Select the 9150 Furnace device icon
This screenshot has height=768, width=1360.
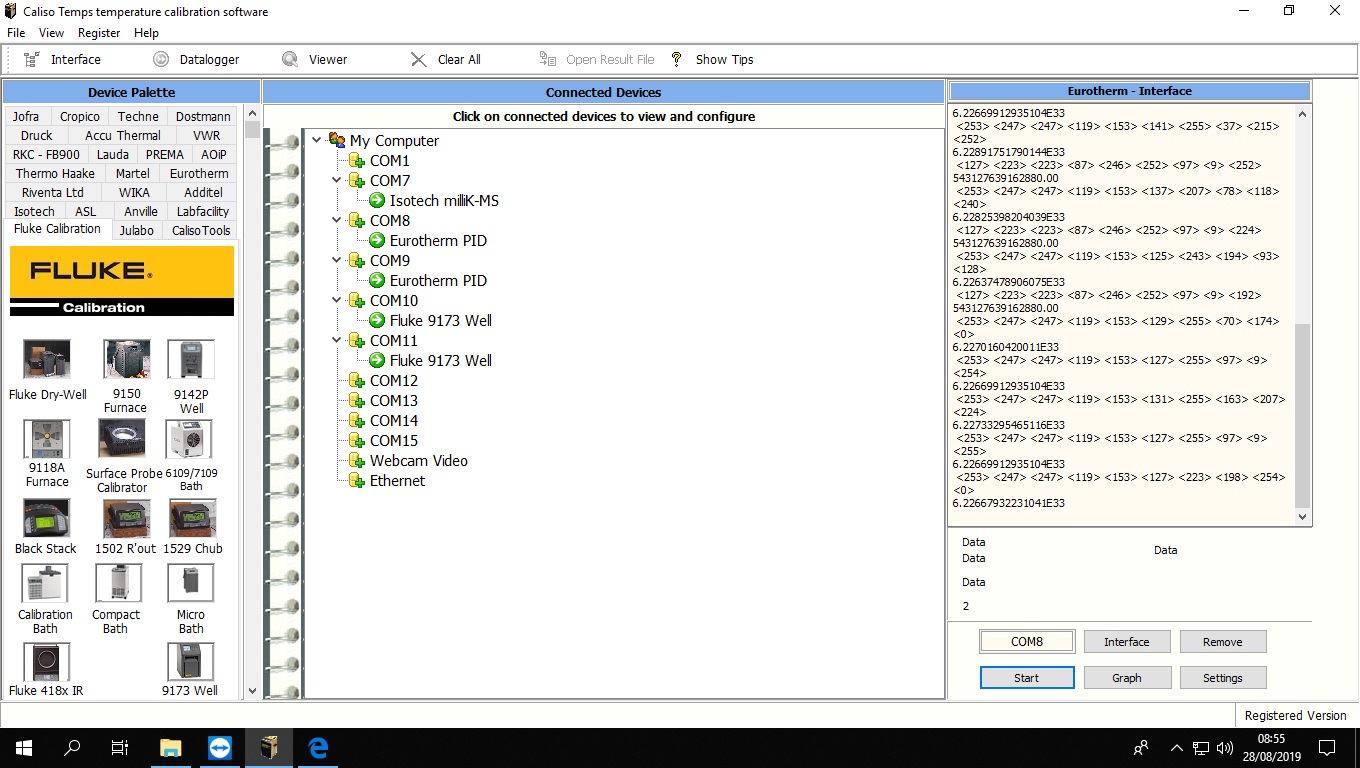[x=126, y=359]
